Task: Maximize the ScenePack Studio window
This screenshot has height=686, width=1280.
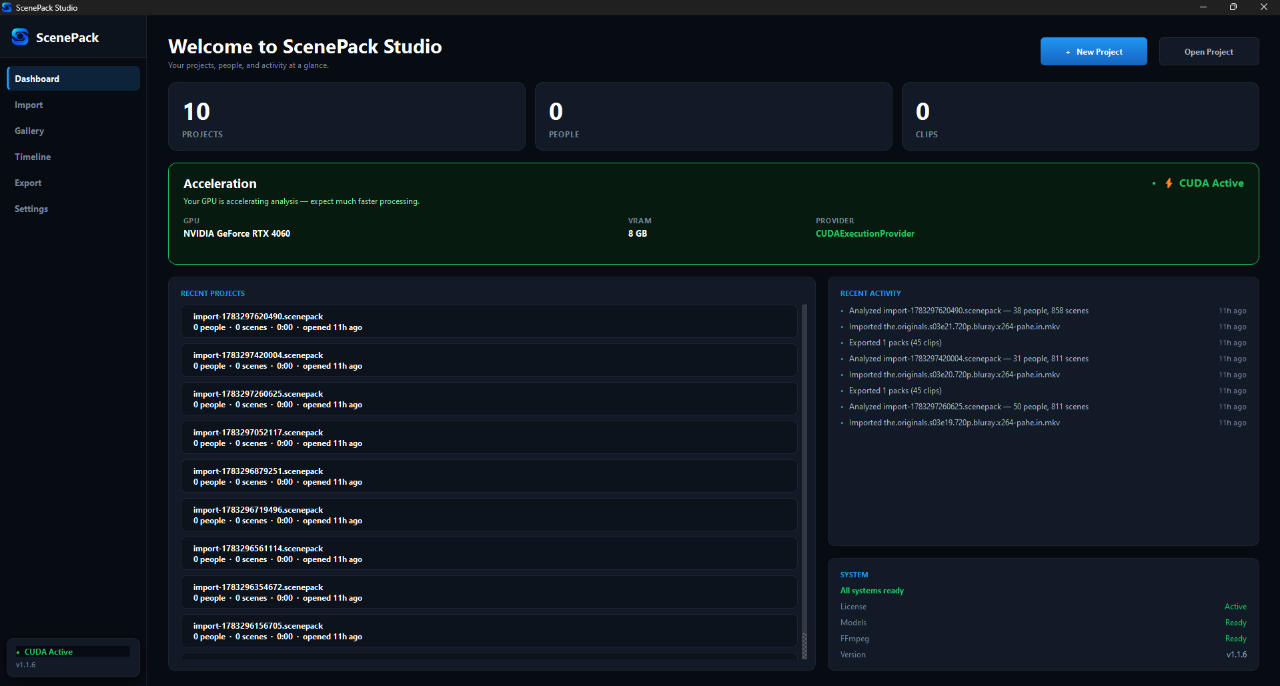Action: (1233, 7)
